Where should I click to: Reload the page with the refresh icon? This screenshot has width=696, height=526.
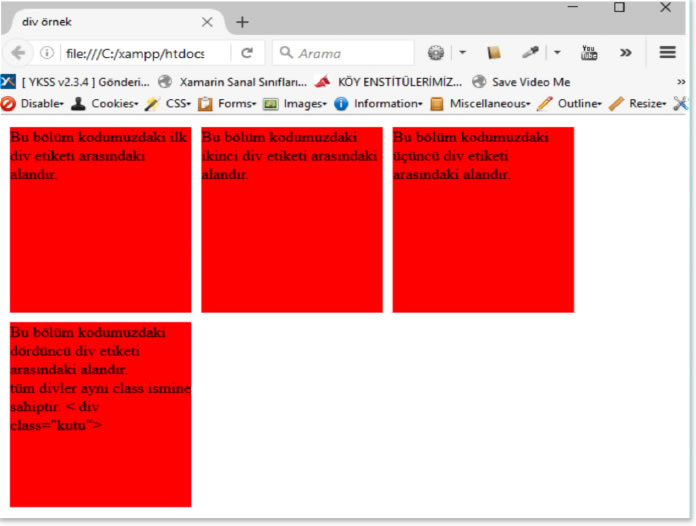coord(247,53)
